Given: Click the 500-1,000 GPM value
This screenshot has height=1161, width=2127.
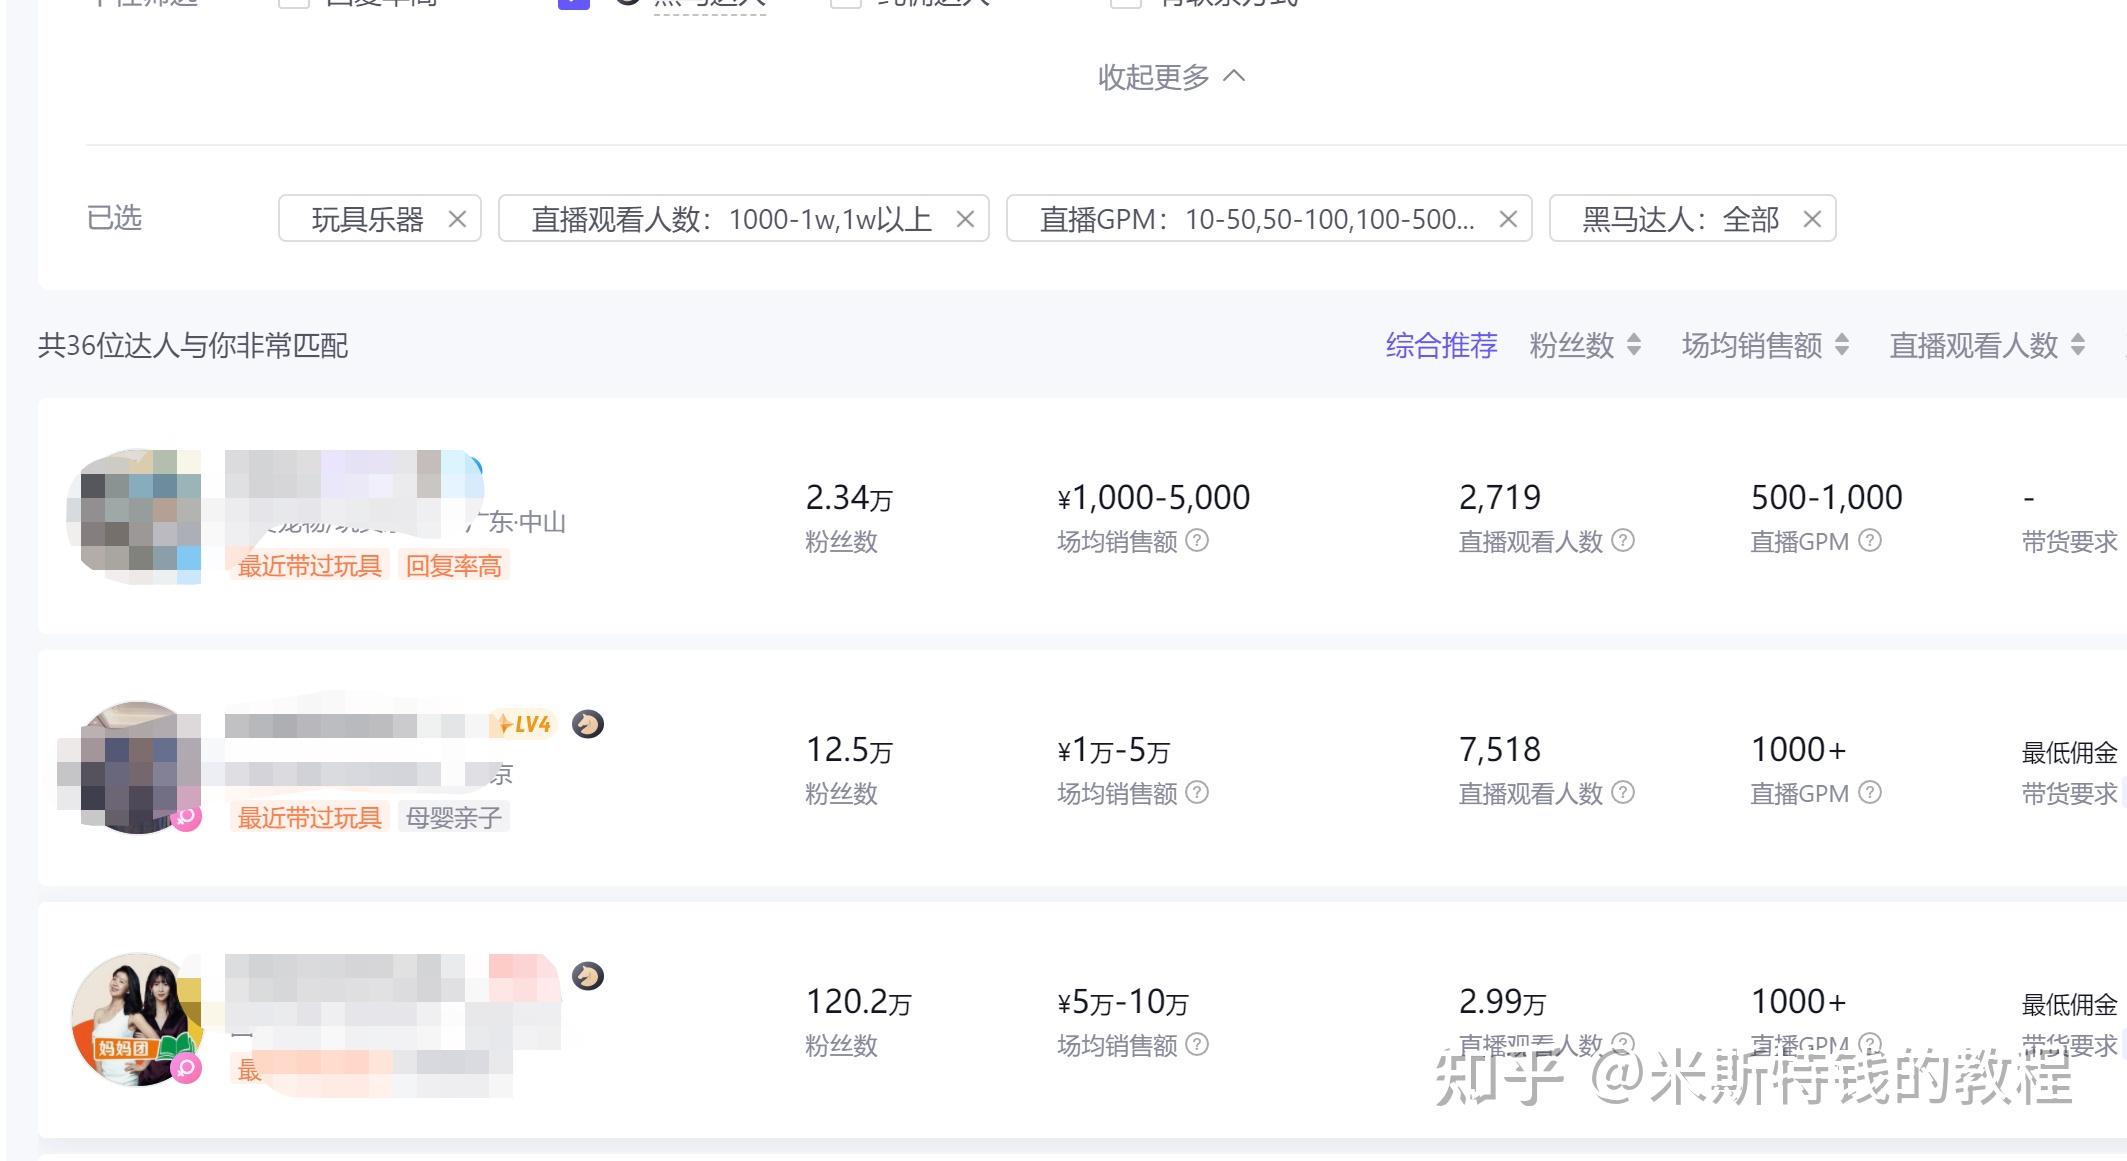Looking at the screenshot, I should 1826,497.
